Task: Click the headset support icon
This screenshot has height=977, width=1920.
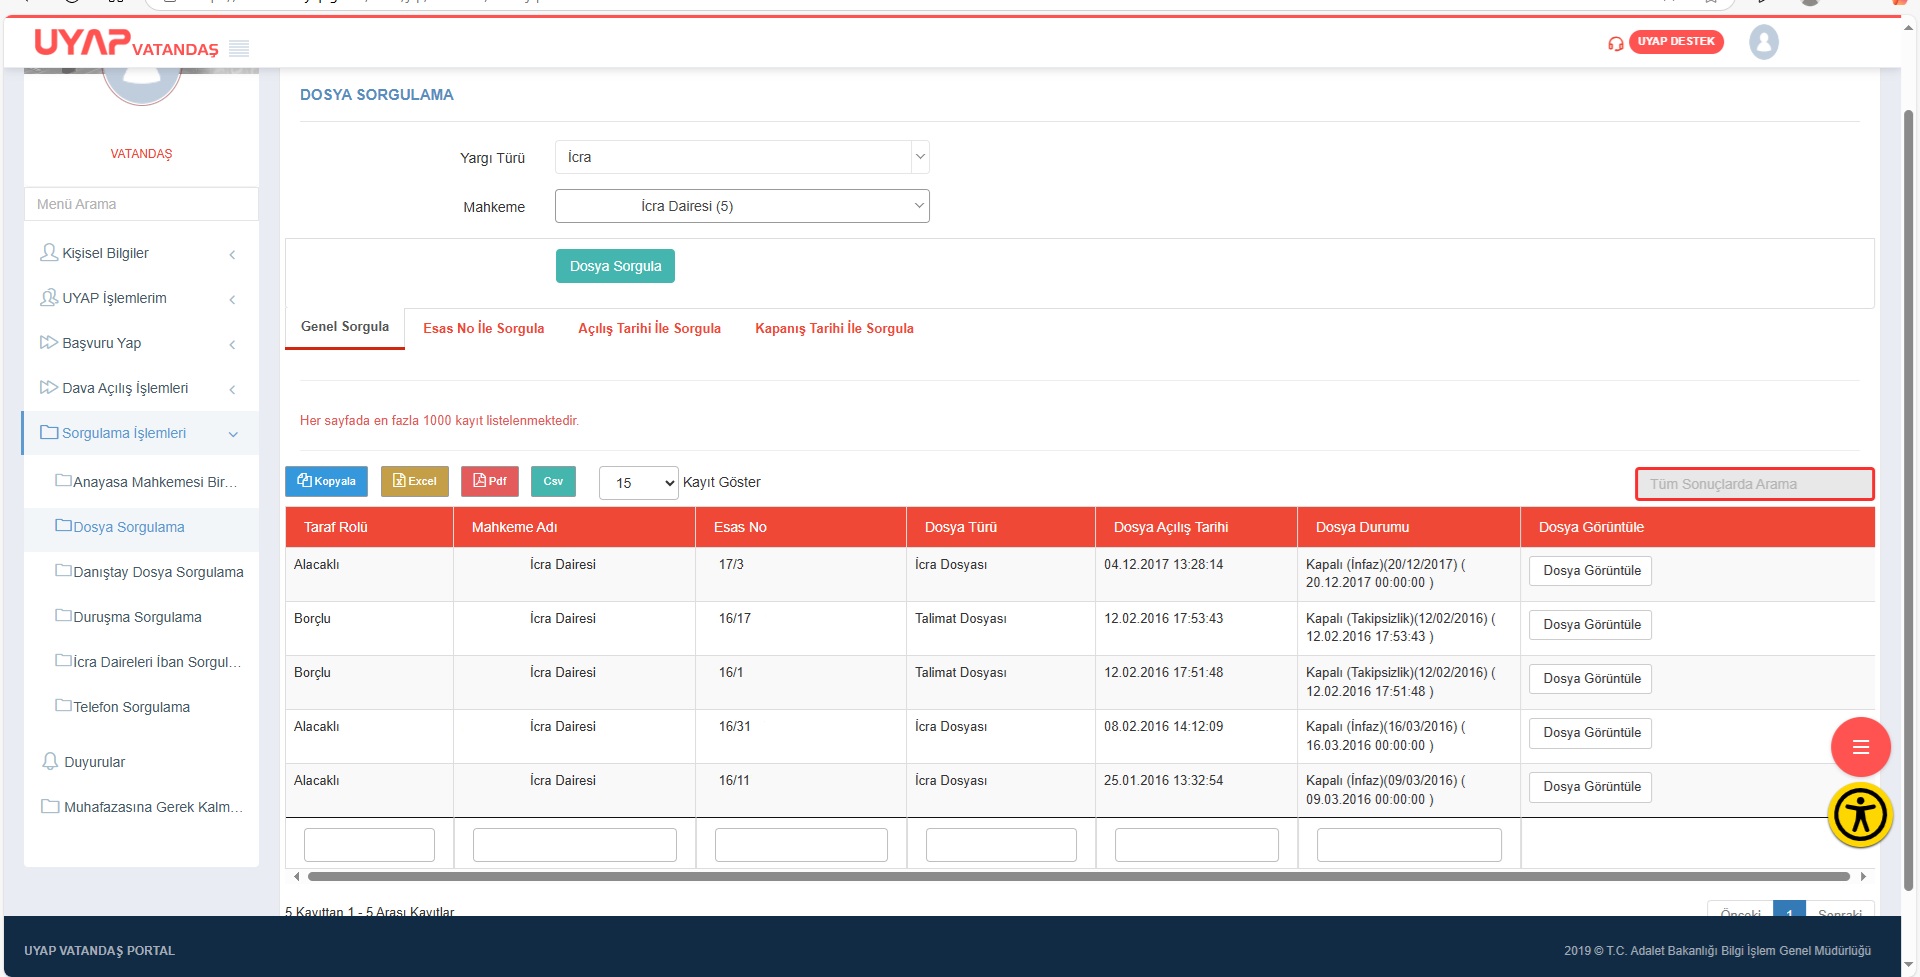Action: point(1615,43)
